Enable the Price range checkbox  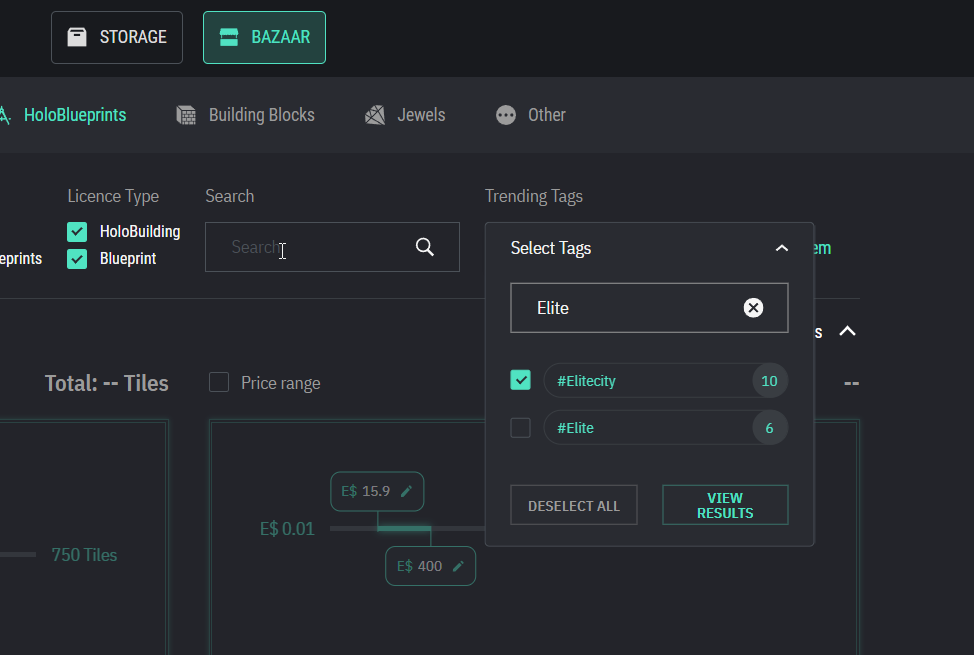(219, 382)
